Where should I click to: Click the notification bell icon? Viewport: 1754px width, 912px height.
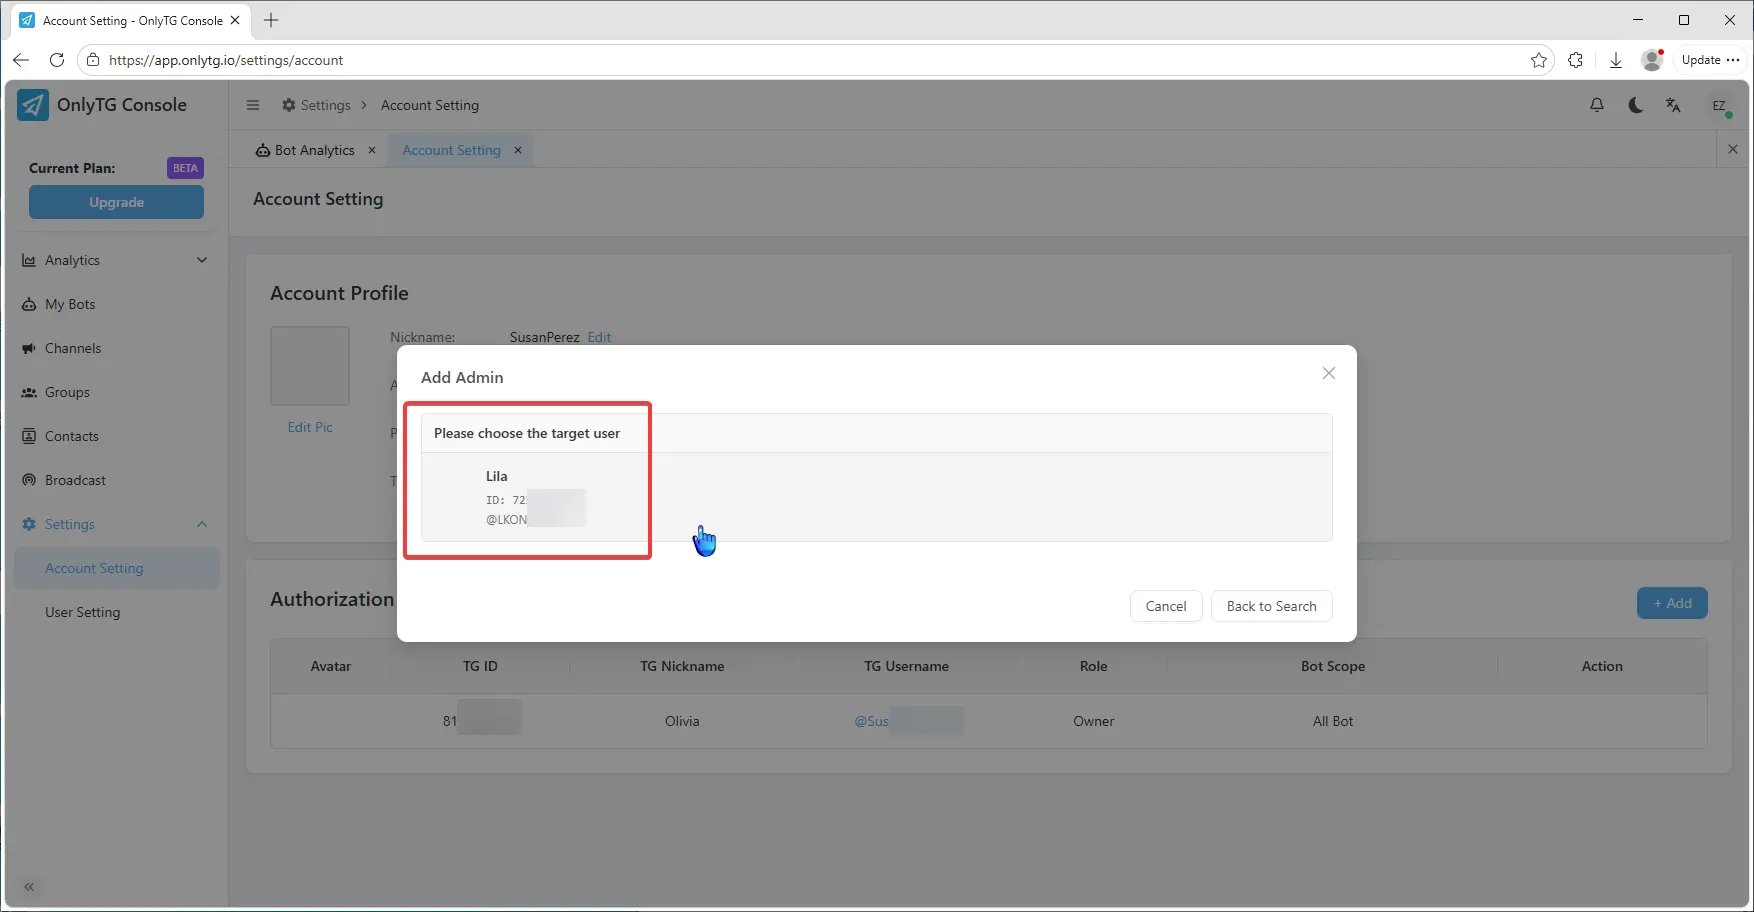coord(1597,105)
